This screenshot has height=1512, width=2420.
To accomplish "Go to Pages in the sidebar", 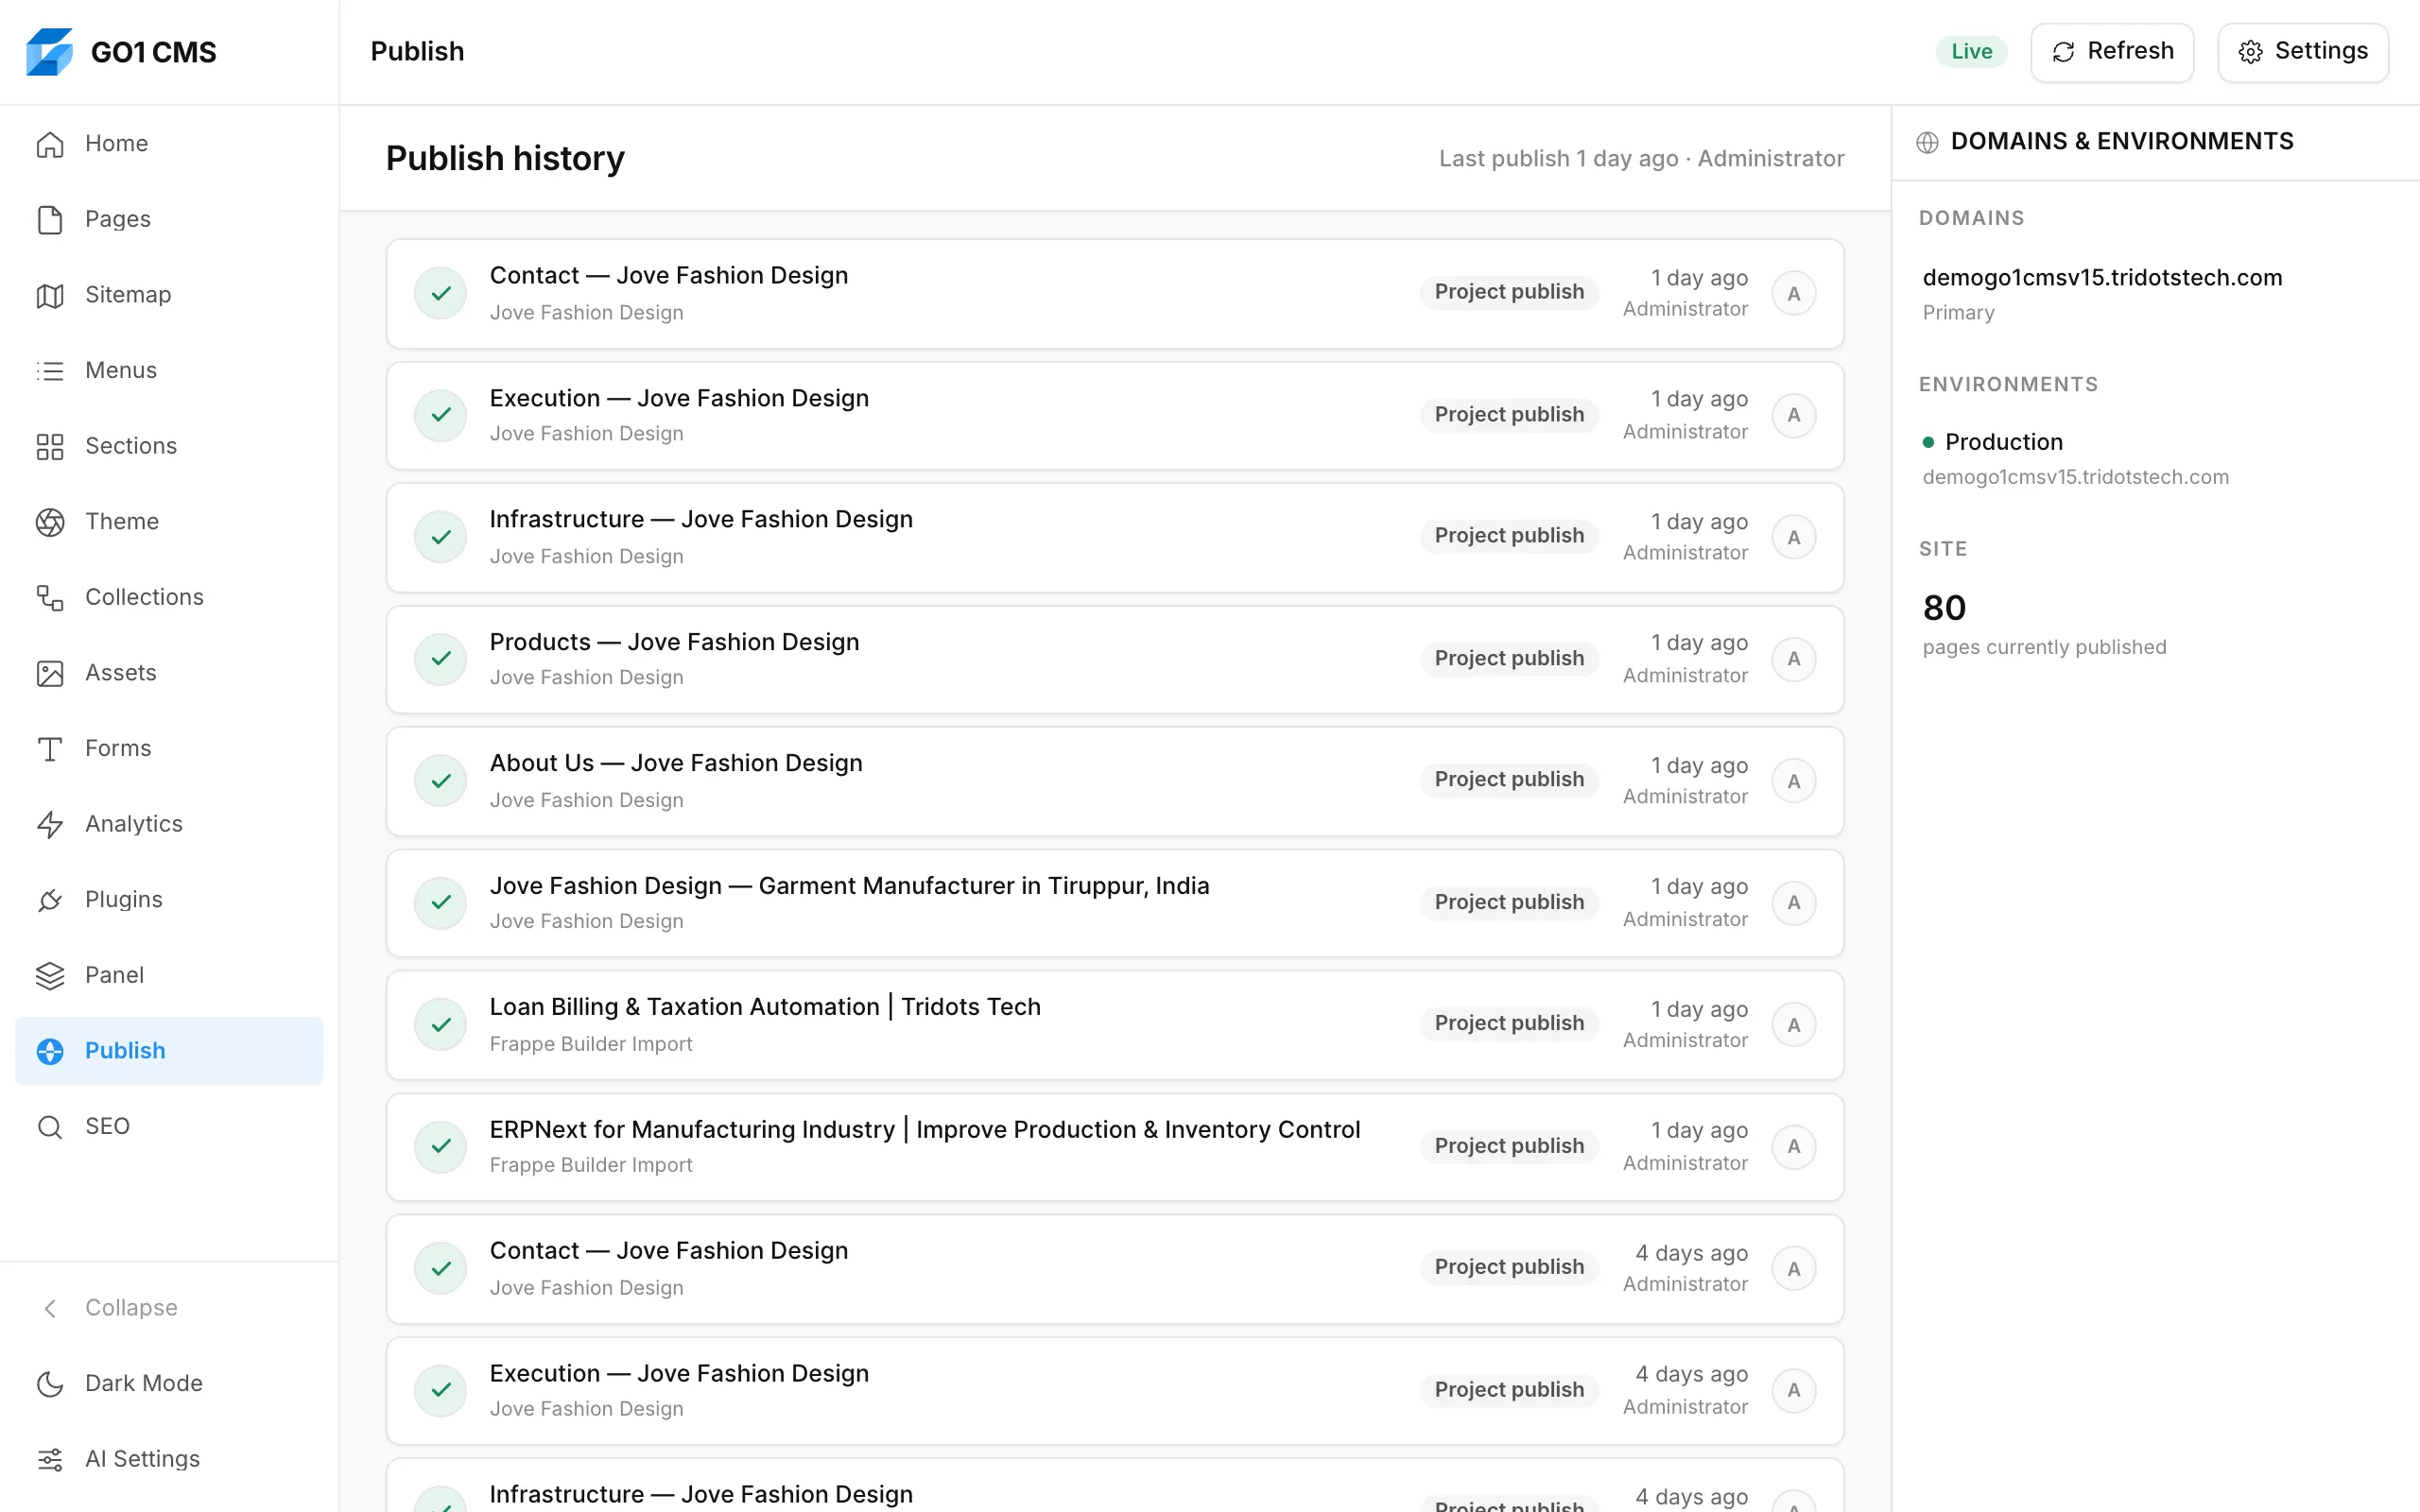I will tap(169, 219).
